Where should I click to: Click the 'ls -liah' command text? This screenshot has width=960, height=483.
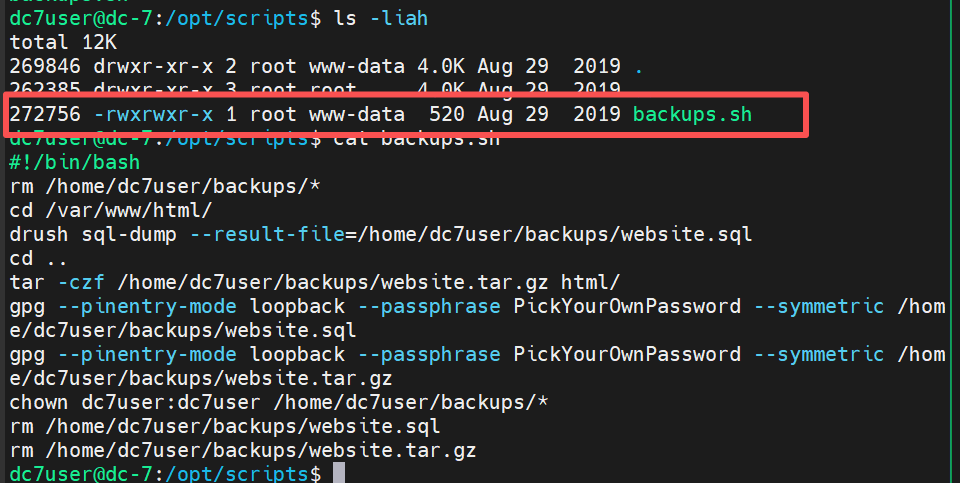pyautogui.click(x=381, y=18)
